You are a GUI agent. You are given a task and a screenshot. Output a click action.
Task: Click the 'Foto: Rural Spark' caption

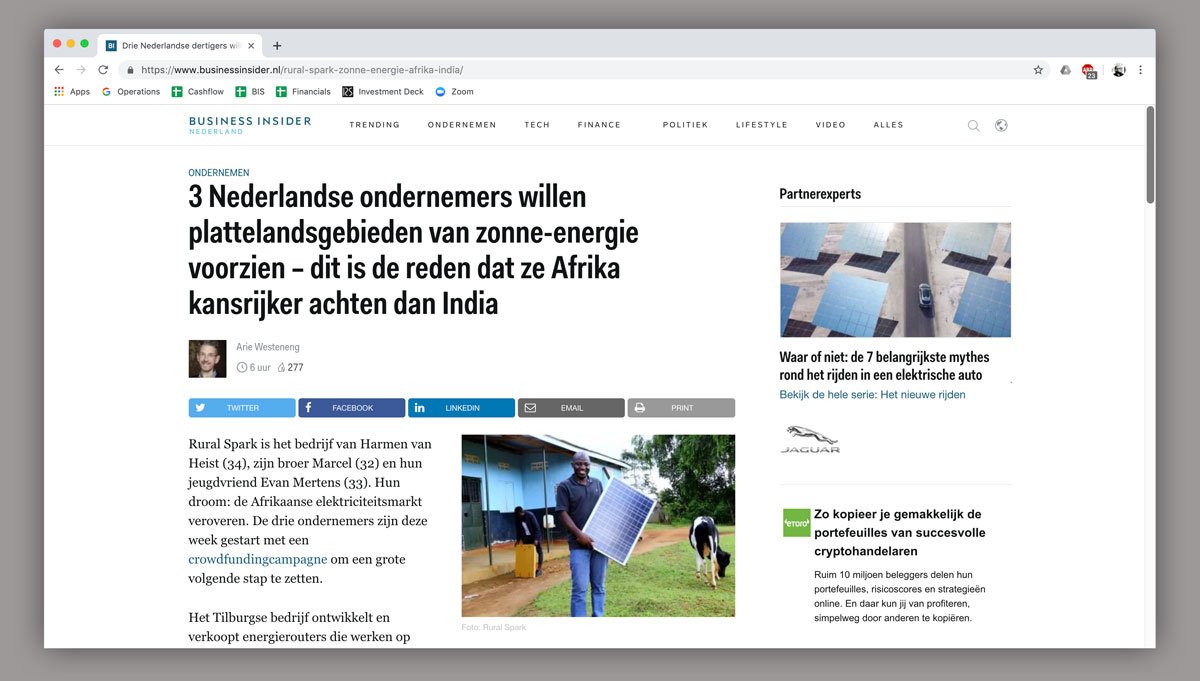click(x=494, y=627)
